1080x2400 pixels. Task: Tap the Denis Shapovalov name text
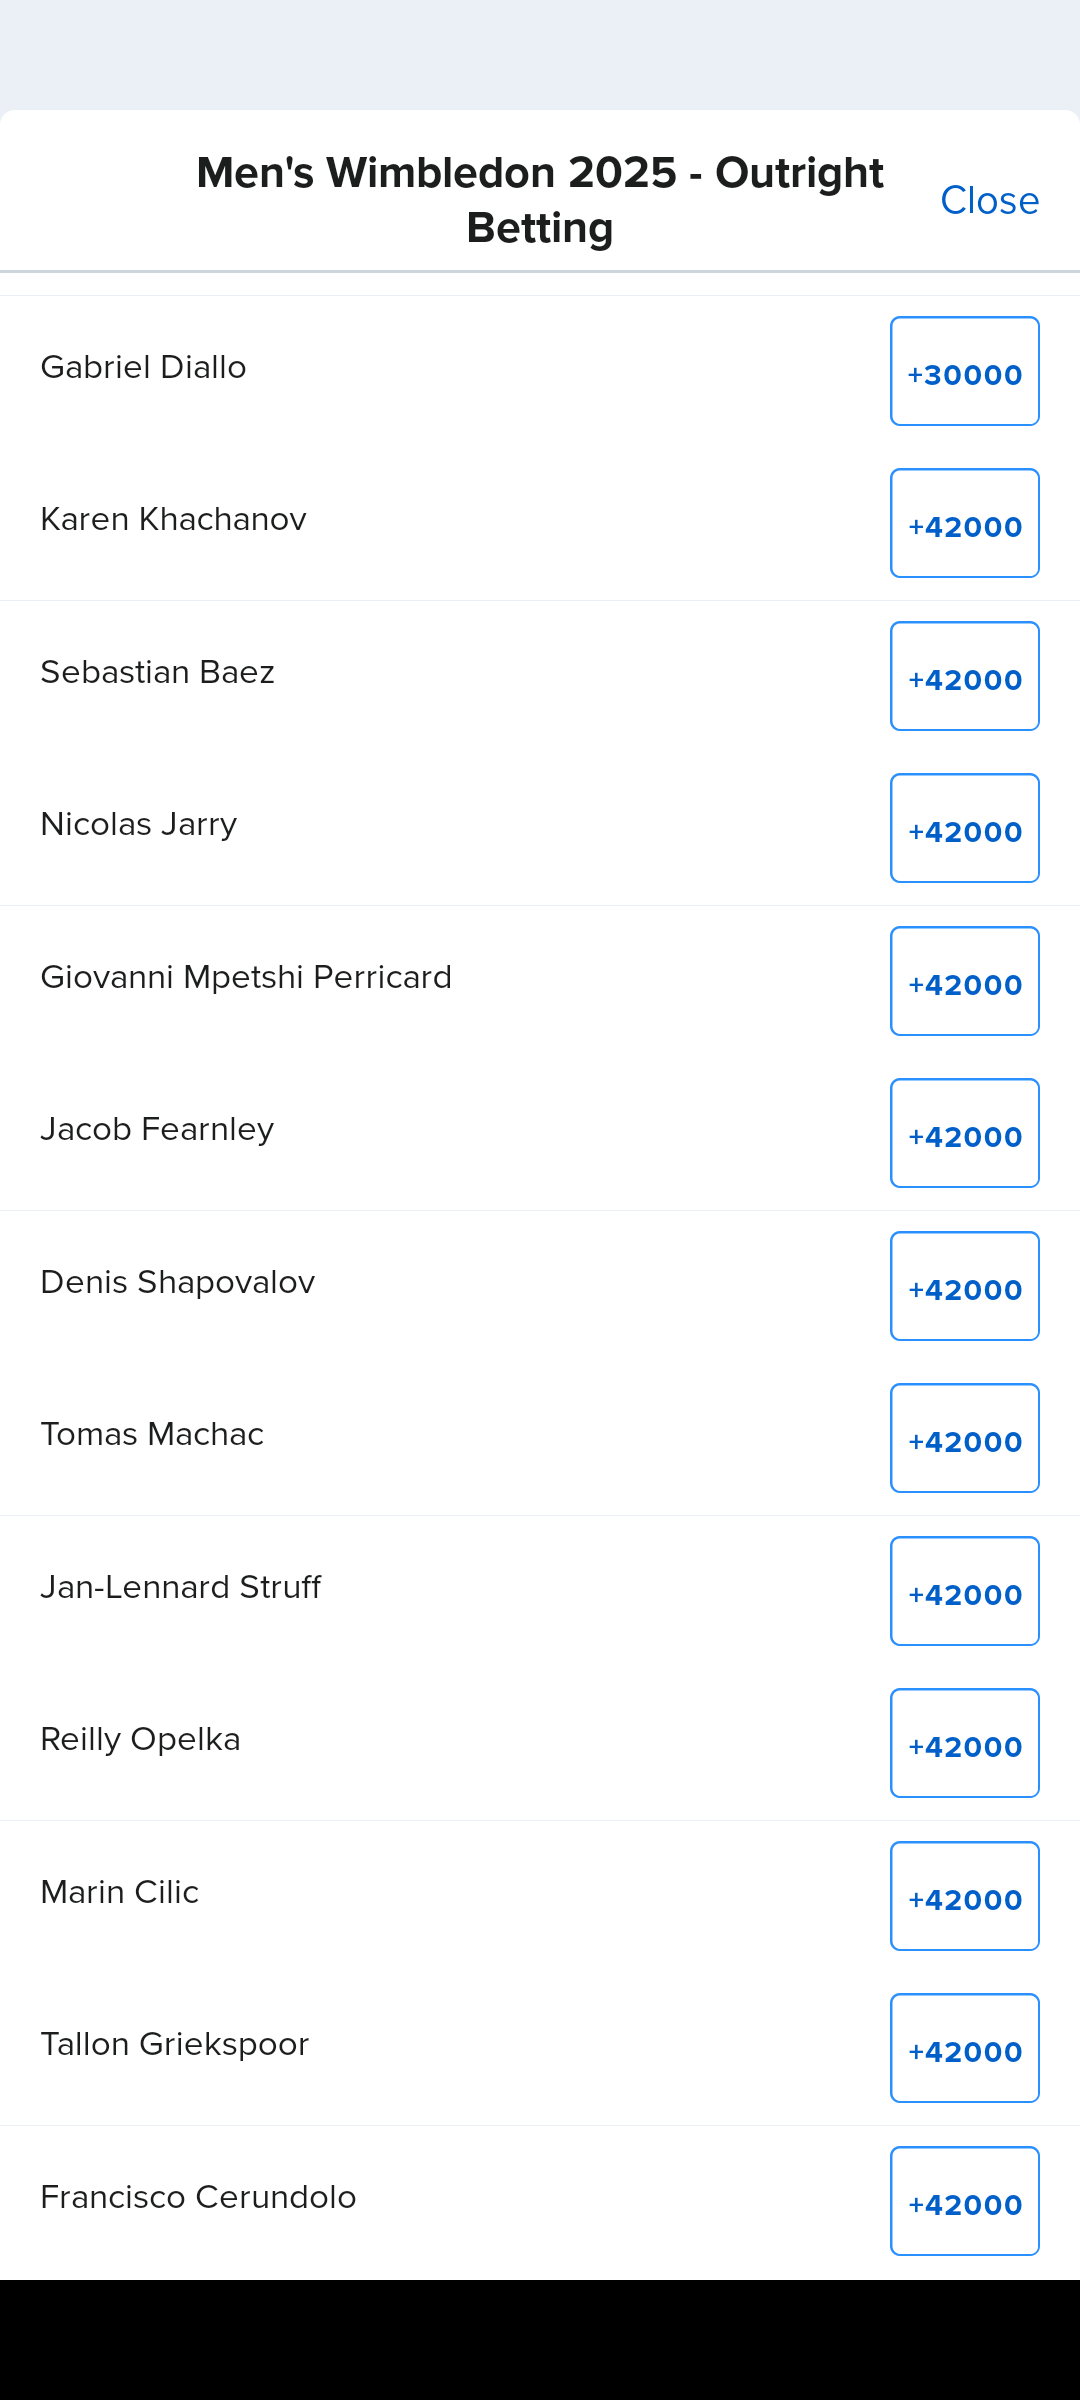click(x=178, y=1283)
